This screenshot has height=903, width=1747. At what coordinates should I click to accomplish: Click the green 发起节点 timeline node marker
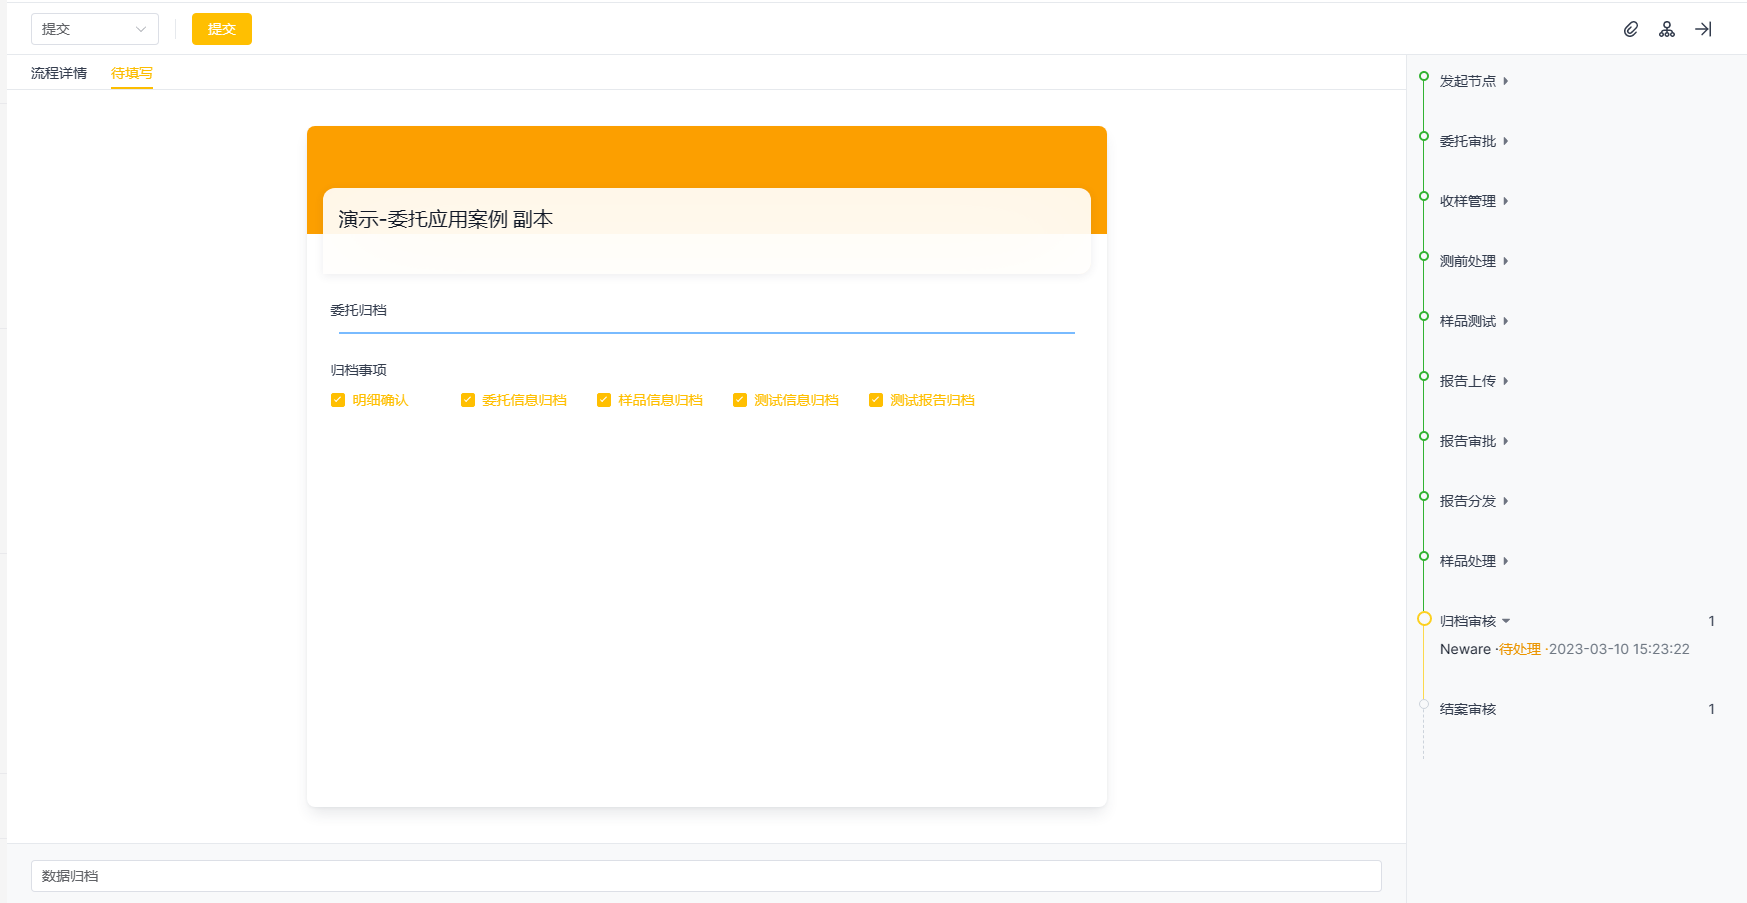1424,76
